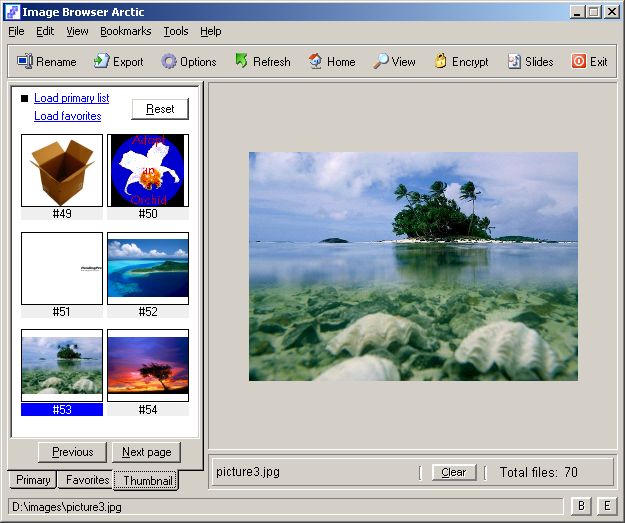This screenshot has height=523, width=625.
Task: Click the red Exit icon
Action: (x=578, y=61)
